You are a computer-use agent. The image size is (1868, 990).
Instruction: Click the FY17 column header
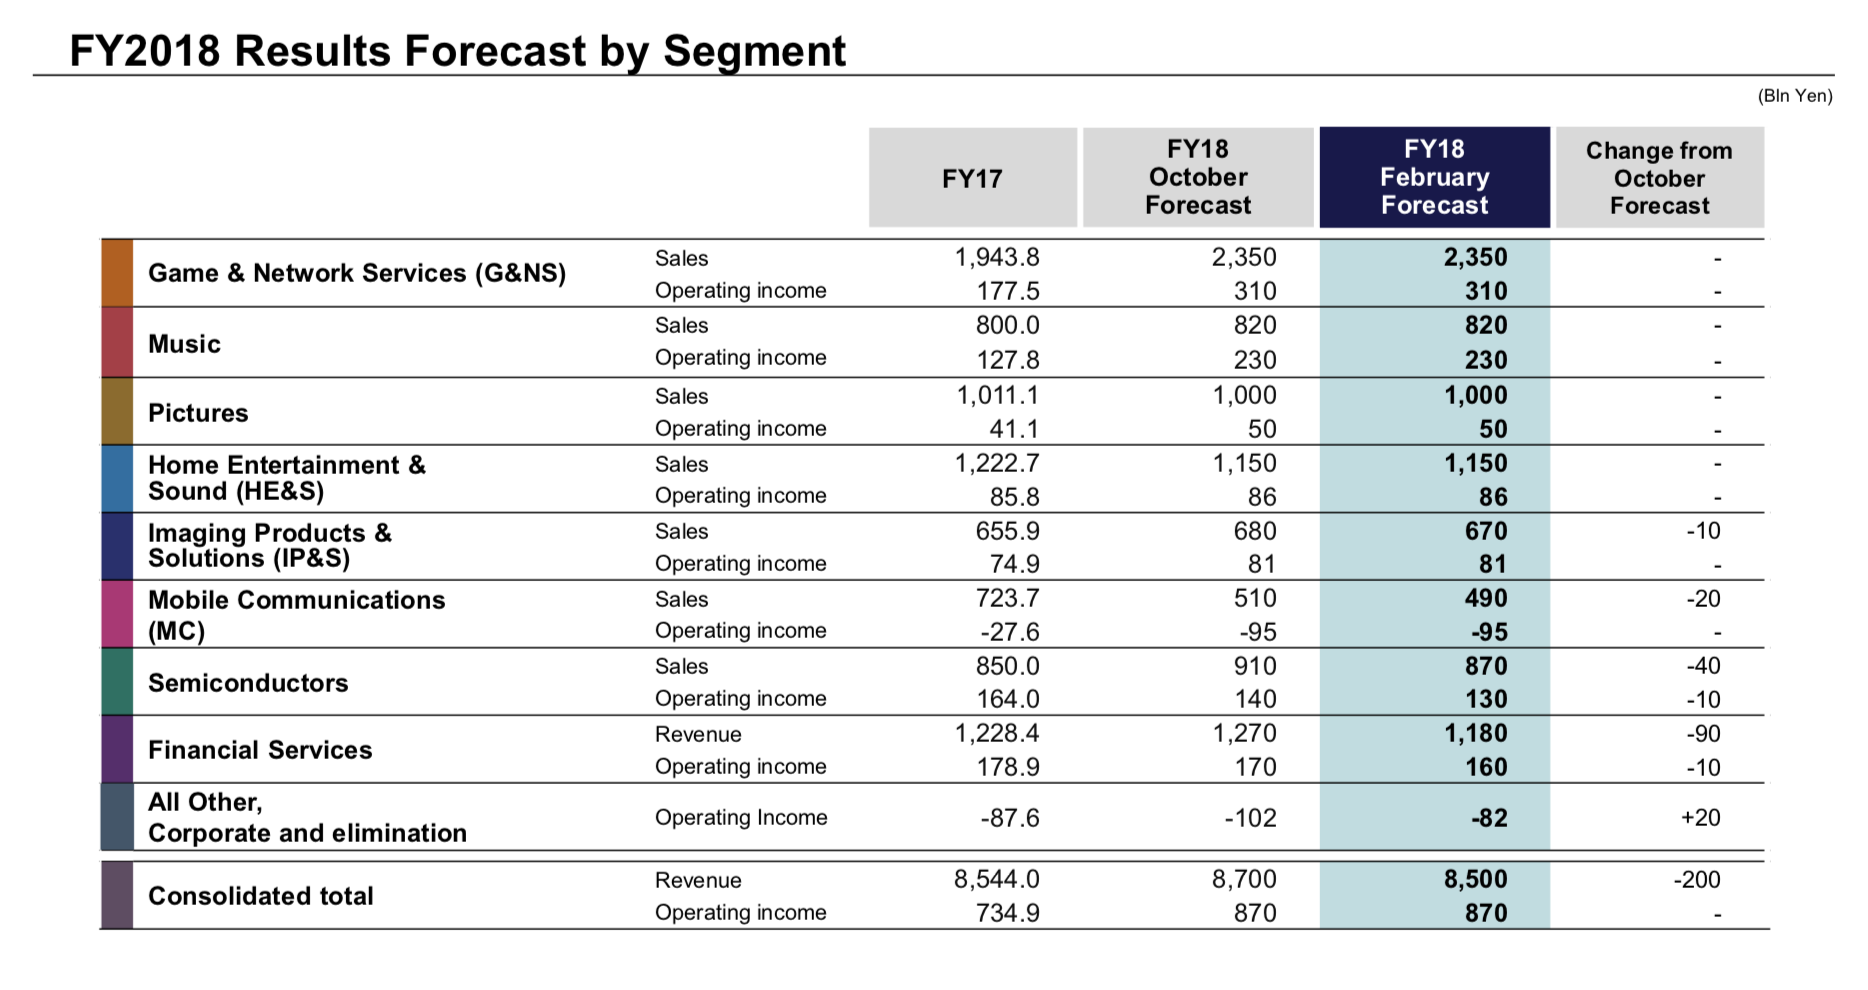click(973, 178)
